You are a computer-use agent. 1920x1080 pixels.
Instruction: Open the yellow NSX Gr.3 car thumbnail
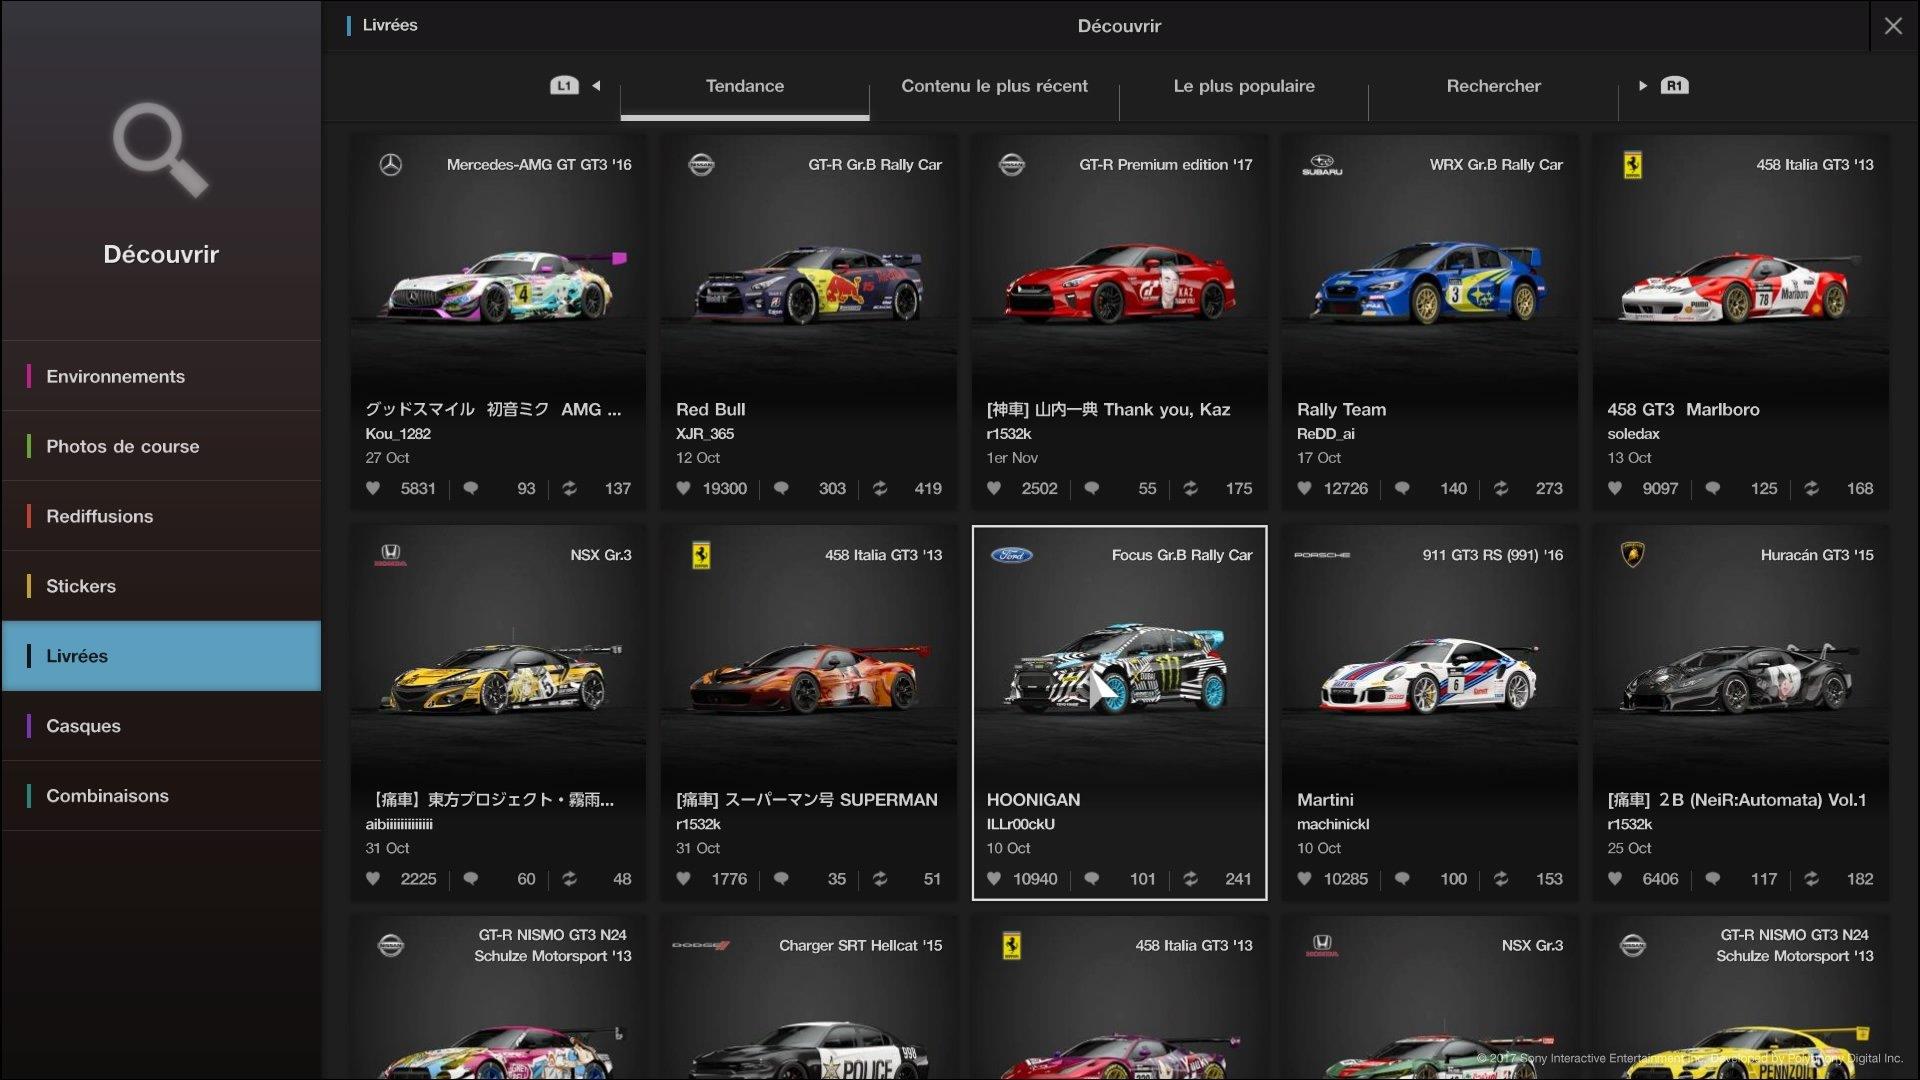pos(498,677)
